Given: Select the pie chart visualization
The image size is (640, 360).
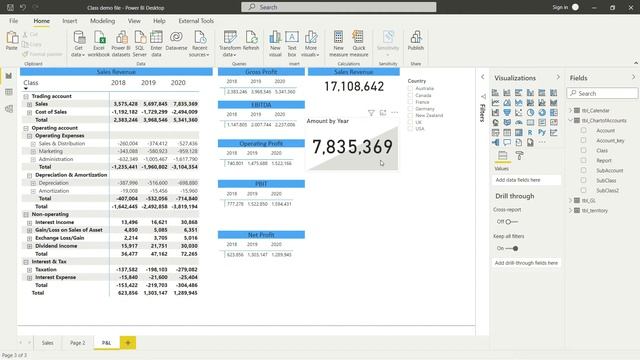Looking at the screenshot, I should (530, 112).
